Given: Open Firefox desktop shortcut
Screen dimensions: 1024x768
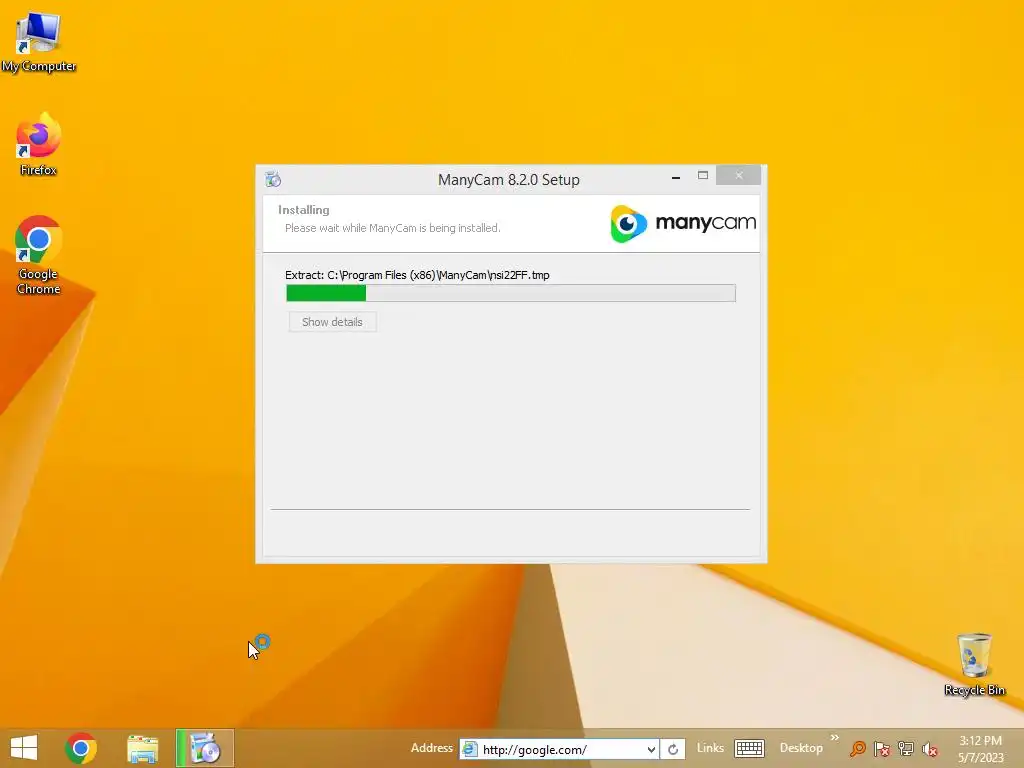Looking at the screenshot, I should click(39, 144).
